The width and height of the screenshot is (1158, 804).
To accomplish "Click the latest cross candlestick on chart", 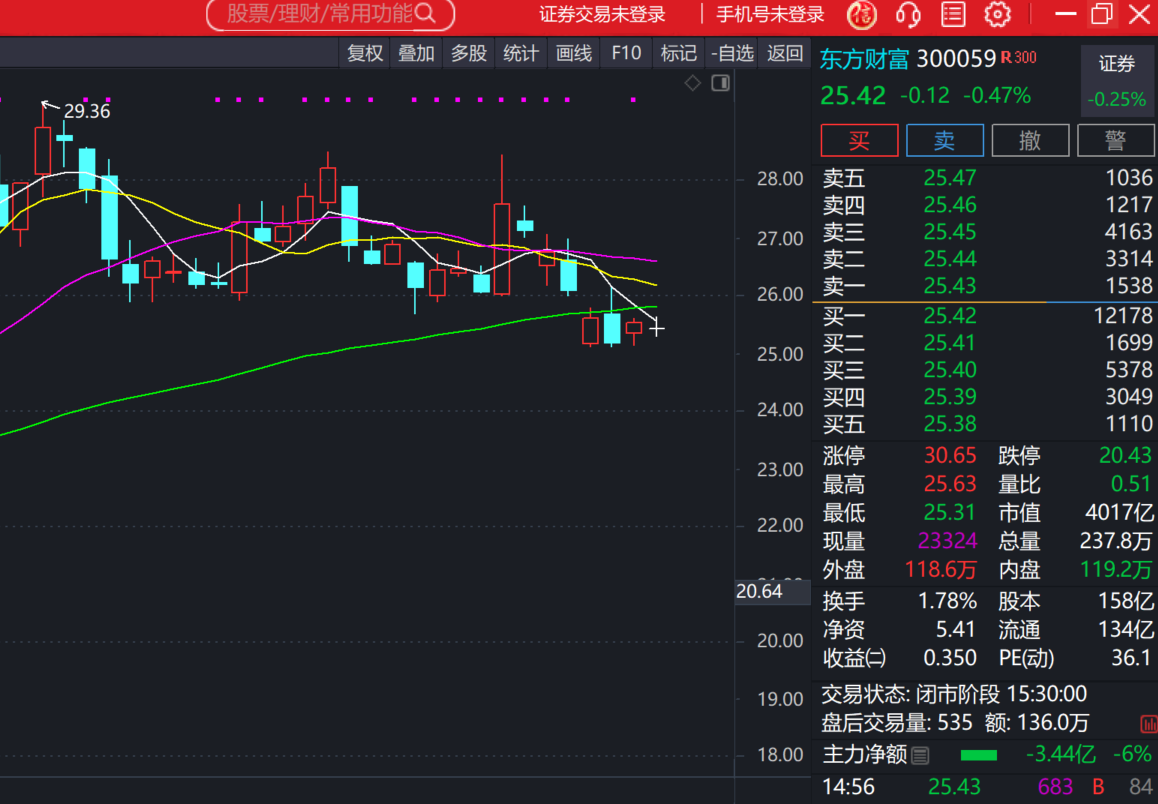I will [x=657, y=328].
